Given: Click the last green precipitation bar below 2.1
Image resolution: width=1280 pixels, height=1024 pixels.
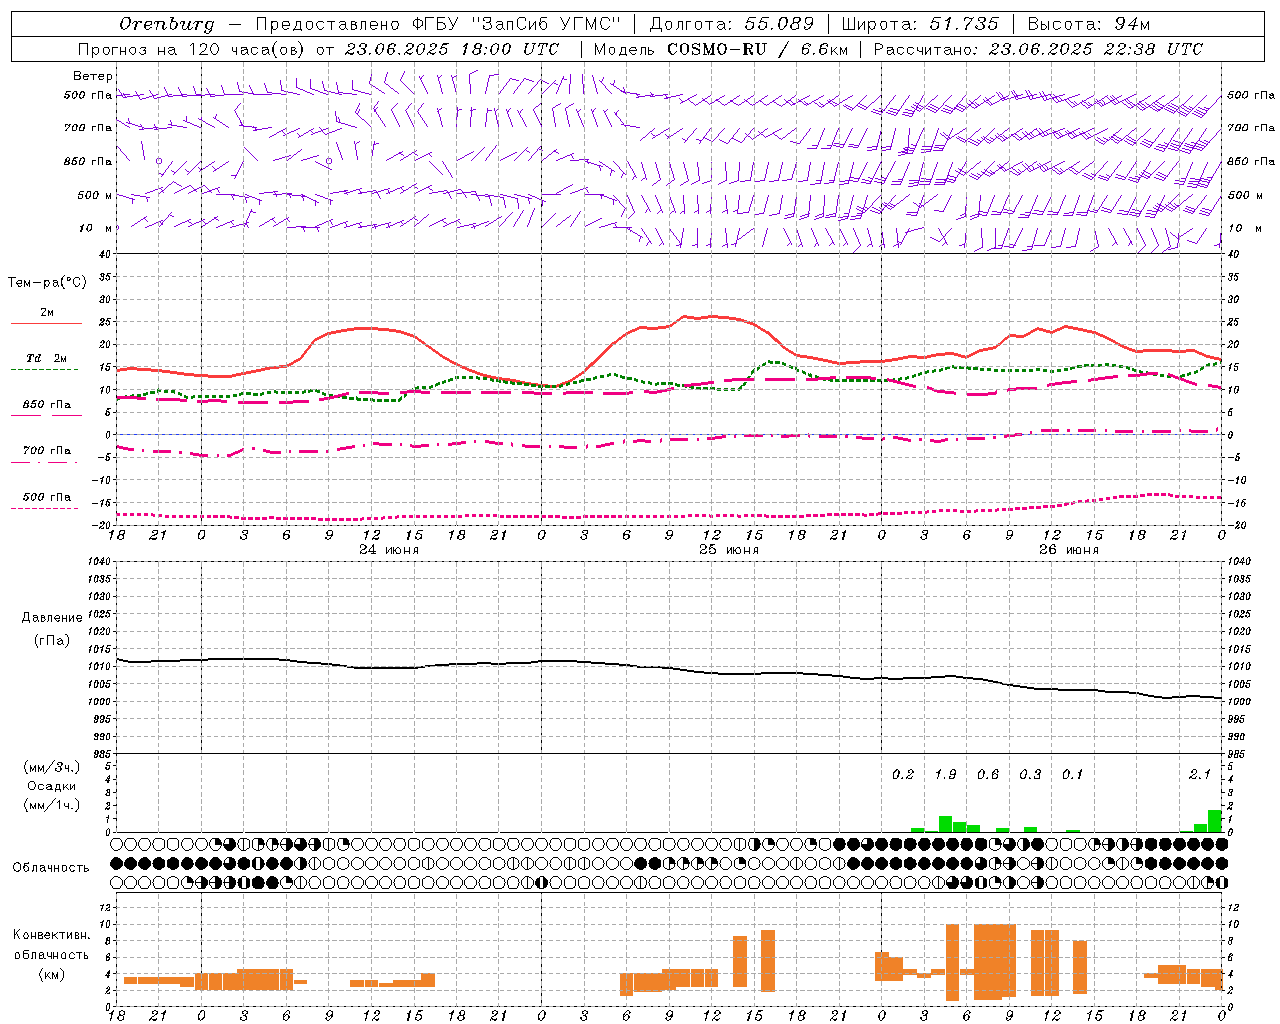Looking at the screenshot, I should point(1215,821).
